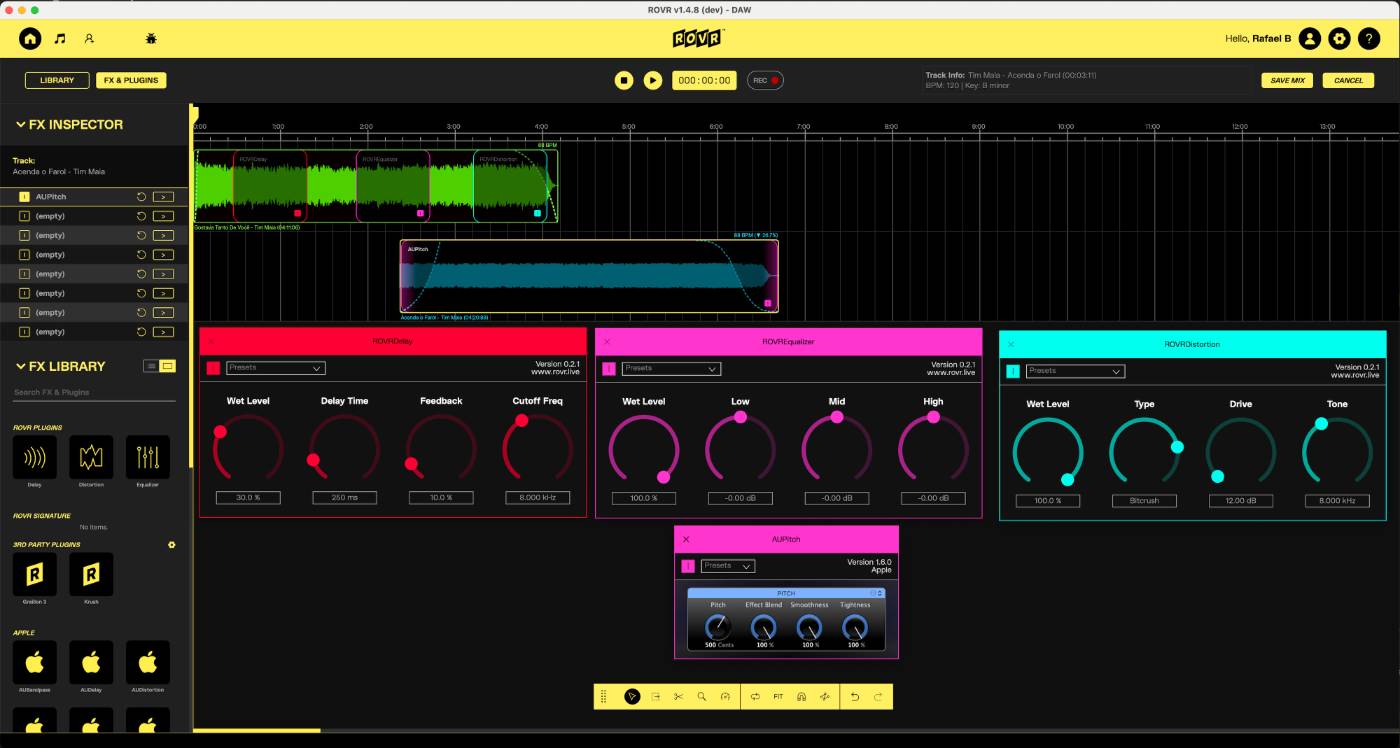Open the account avatar beside Rafael B
1400x748 pixels.
[x=1310, y=39]
